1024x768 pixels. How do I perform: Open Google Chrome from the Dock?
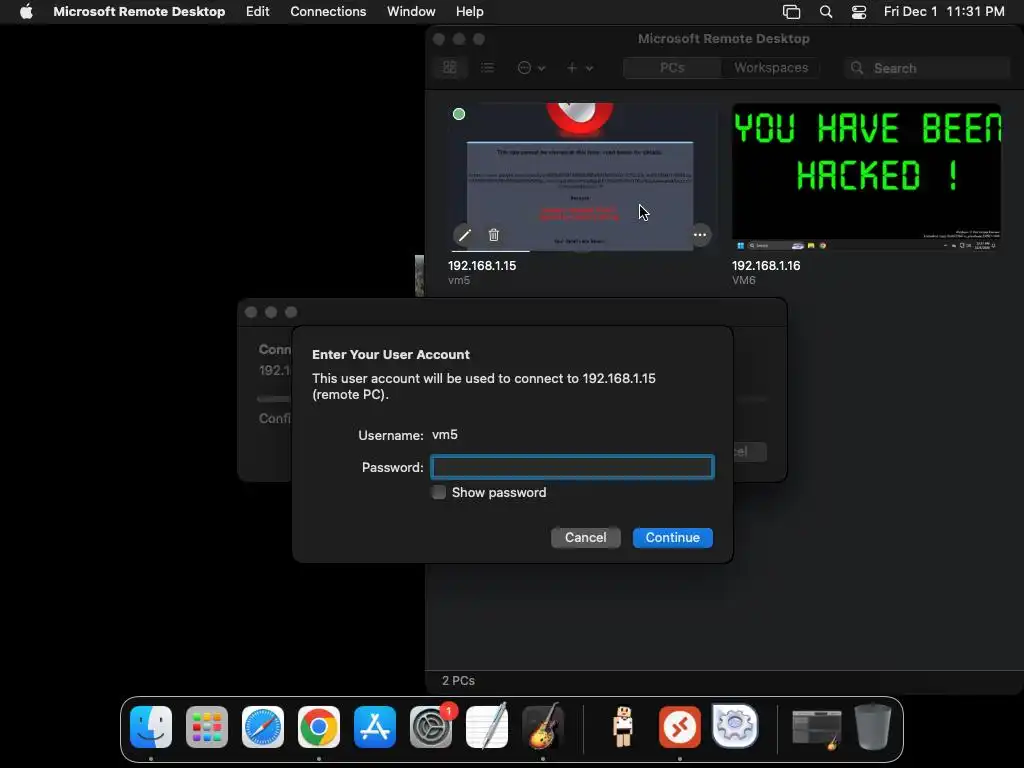click(319, 727)
